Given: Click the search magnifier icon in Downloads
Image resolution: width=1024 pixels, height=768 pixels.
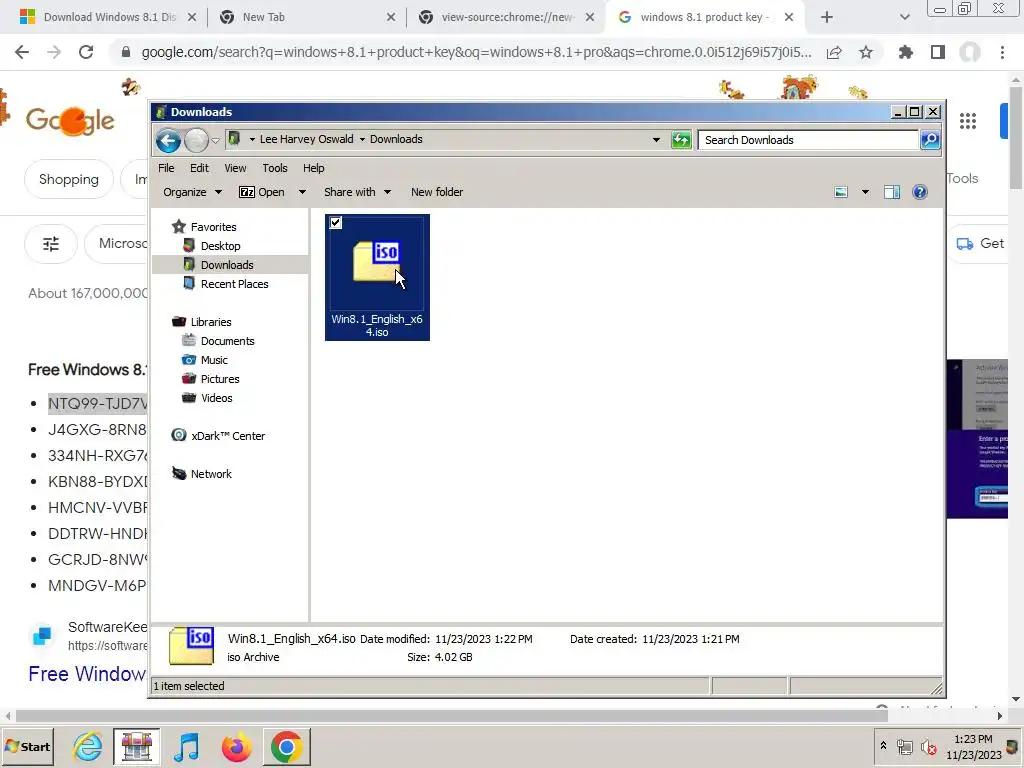Looking at the screenshot, I should (x=930, y=140).
